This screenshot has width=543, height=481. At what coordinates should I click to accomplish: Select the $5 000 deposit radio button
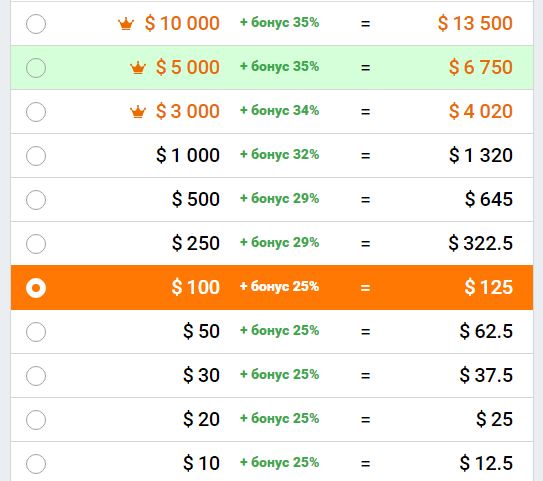click(x=36, y=68)
